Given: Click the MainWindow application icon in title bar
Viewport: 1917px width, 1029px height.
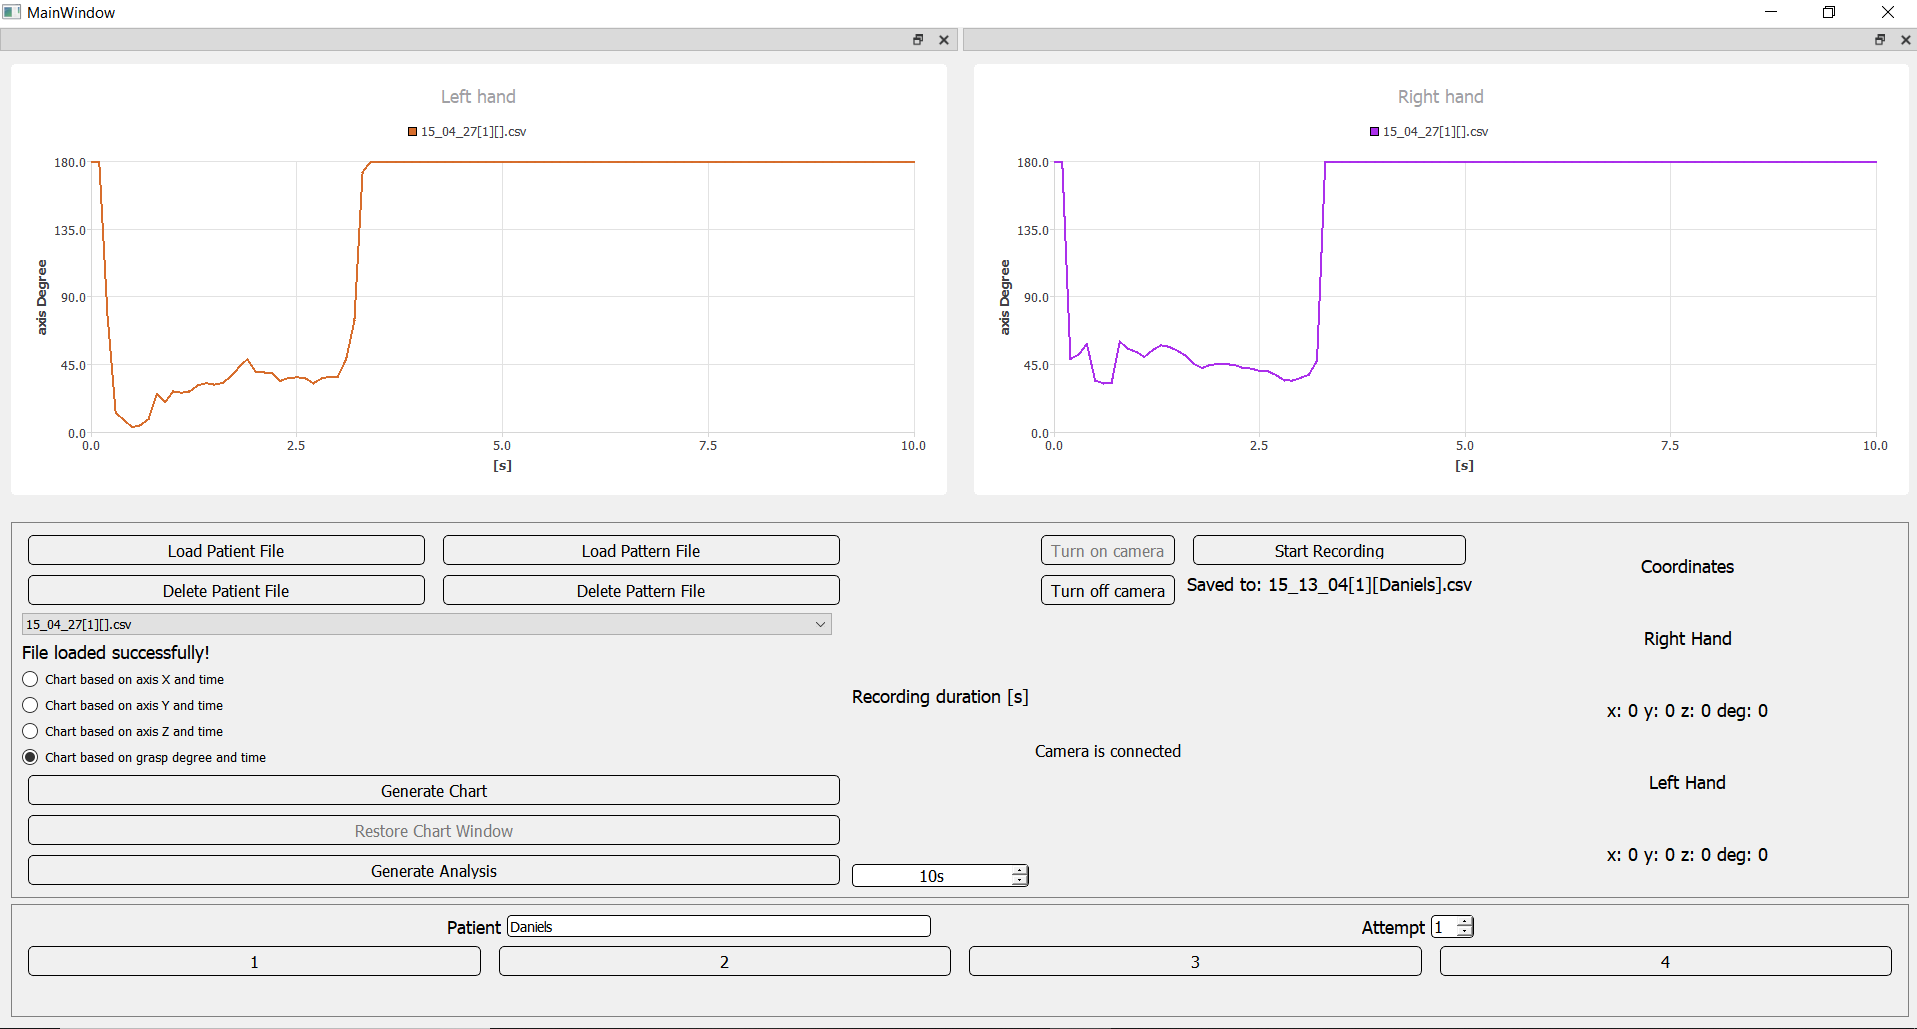Looking at the screenshot, I should tap(12, 12).
